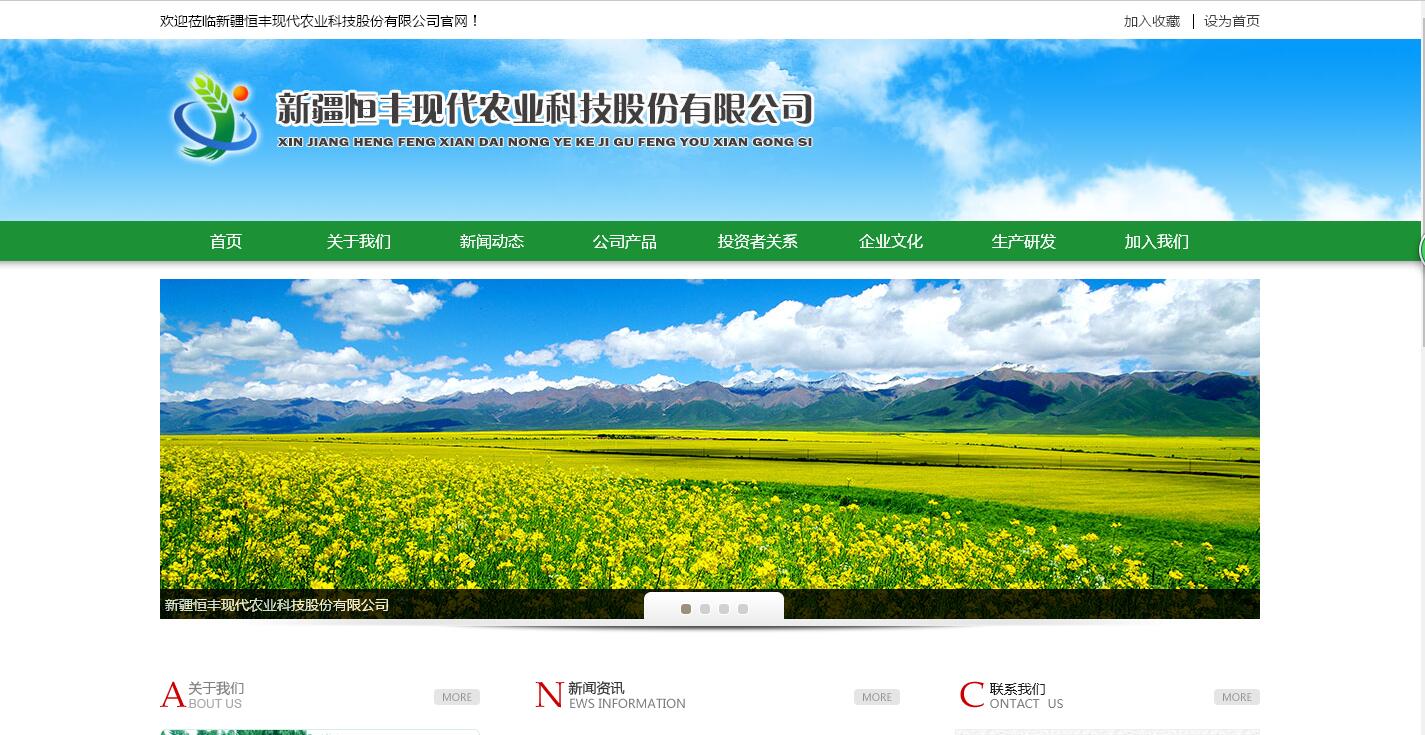Expand MORE for 新闻资讯 section
This screenshot has width=1425, height=735.
click(x=877, y=697)
